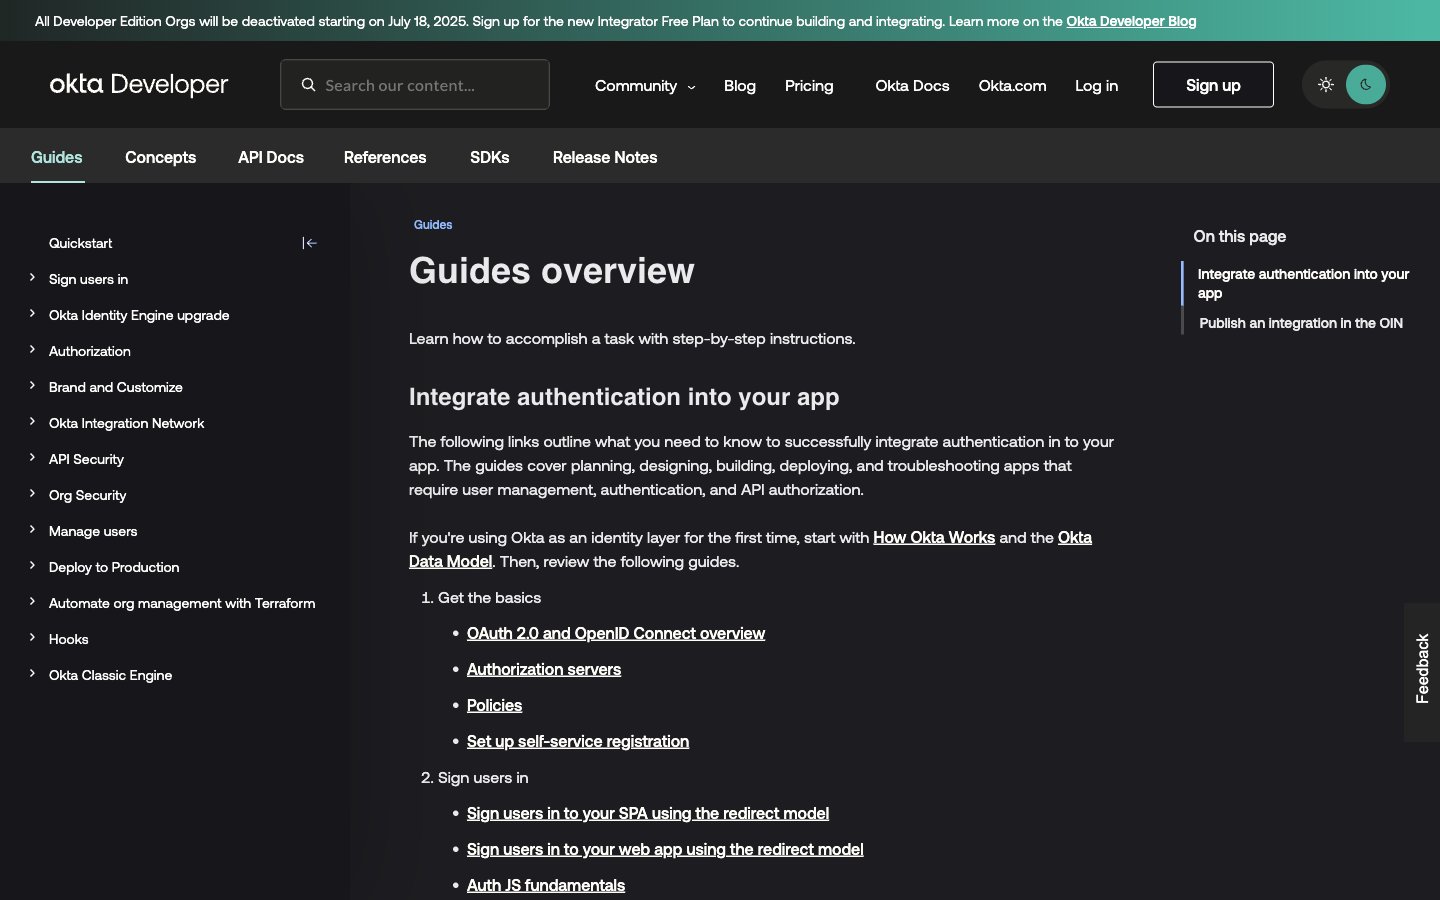The height and width of the screenshot is (900, 1440).
Task: Select Brand and Customize sidebar item
Action: pos(116,387)
